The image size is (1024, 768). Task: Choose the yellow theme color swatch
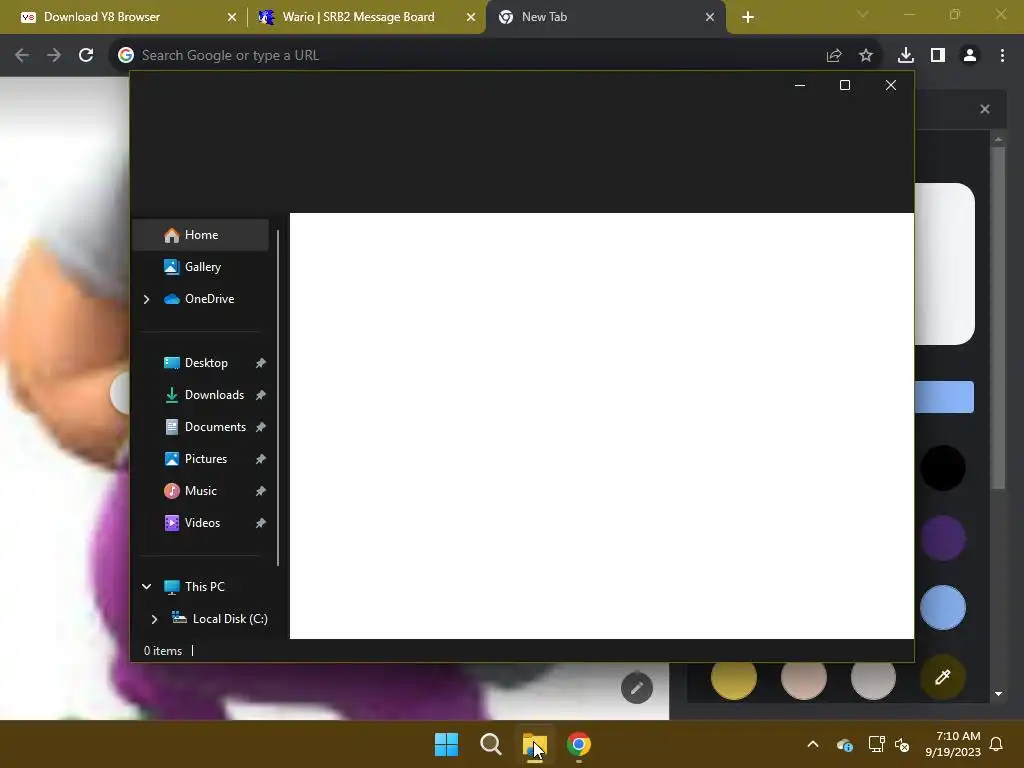point(733,679)
